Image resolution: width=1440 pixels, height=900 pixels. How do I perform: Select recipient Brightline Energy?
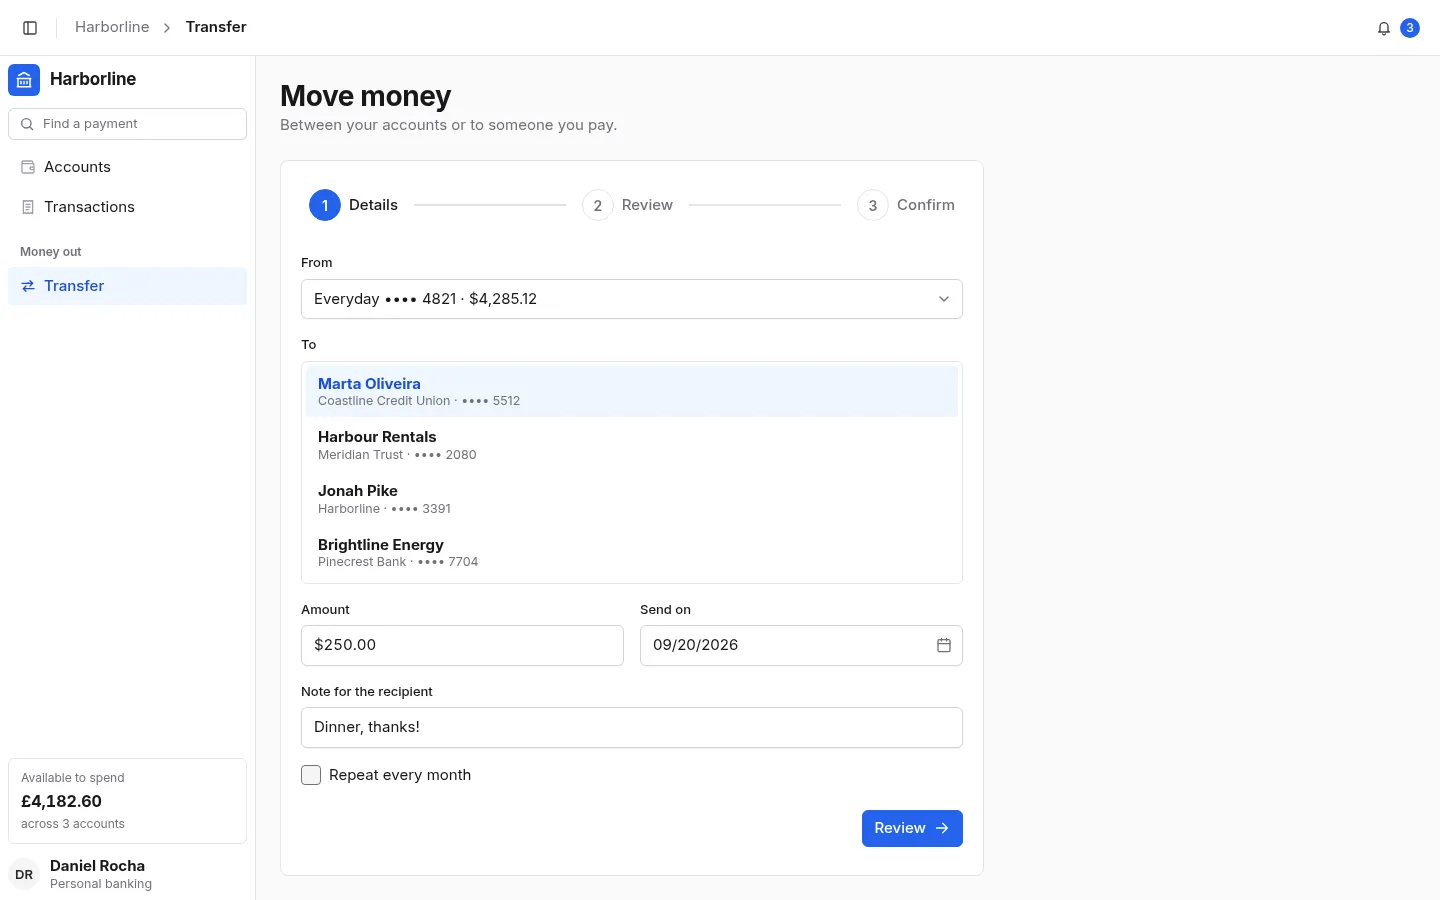[632, 553]
